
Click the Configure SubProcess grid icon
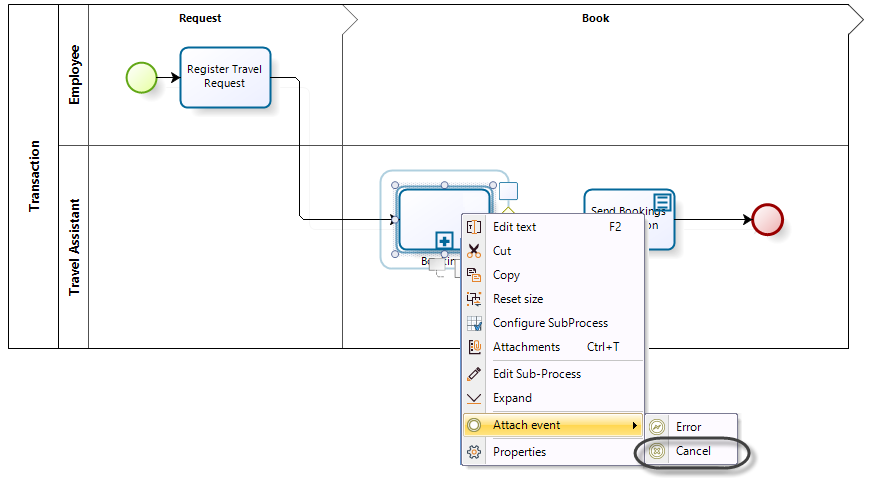click(x=474, y=323)
